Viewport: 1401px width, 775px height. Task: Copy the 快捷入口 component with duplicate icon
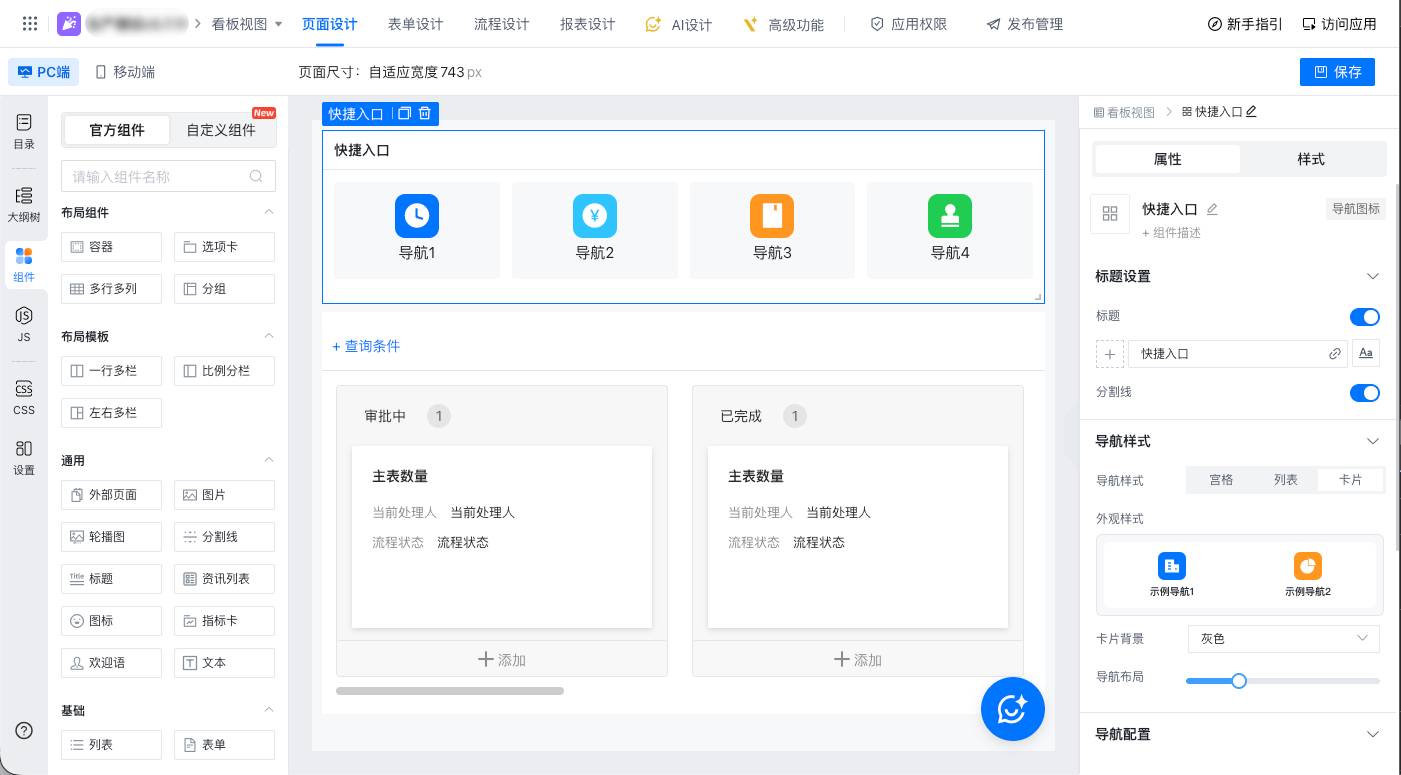pyautogui.click(x=404, y=114)
